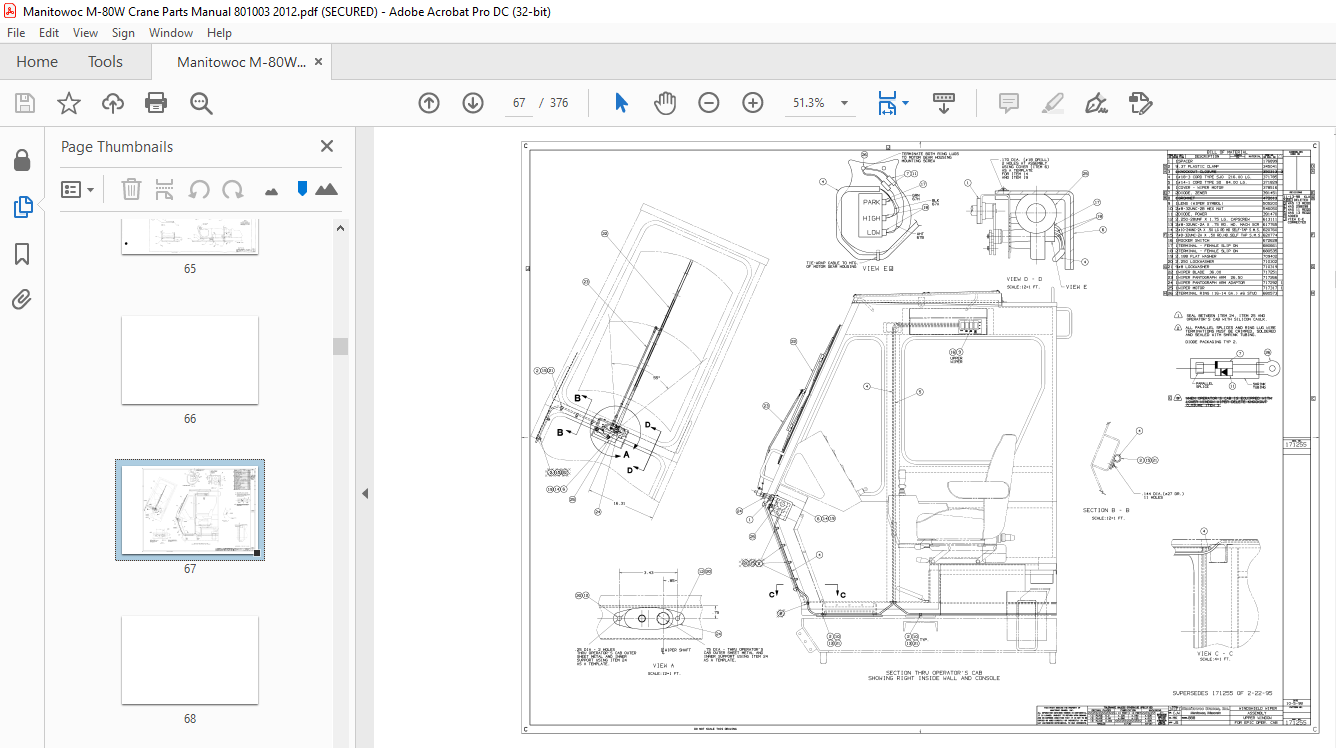This screenshot has height=748, width=1336.
Task: Open the Find text magnifier tool
Action: [201, 103]
